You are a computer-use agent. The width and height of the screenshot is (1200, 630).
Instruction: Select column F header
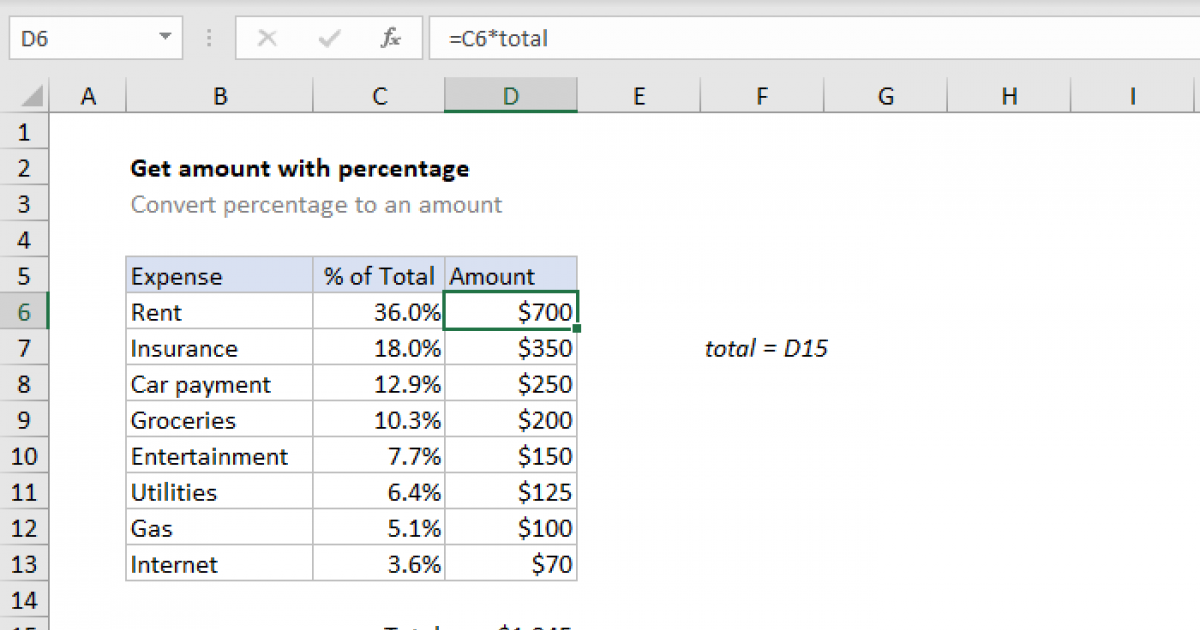(x=761, y=95)
